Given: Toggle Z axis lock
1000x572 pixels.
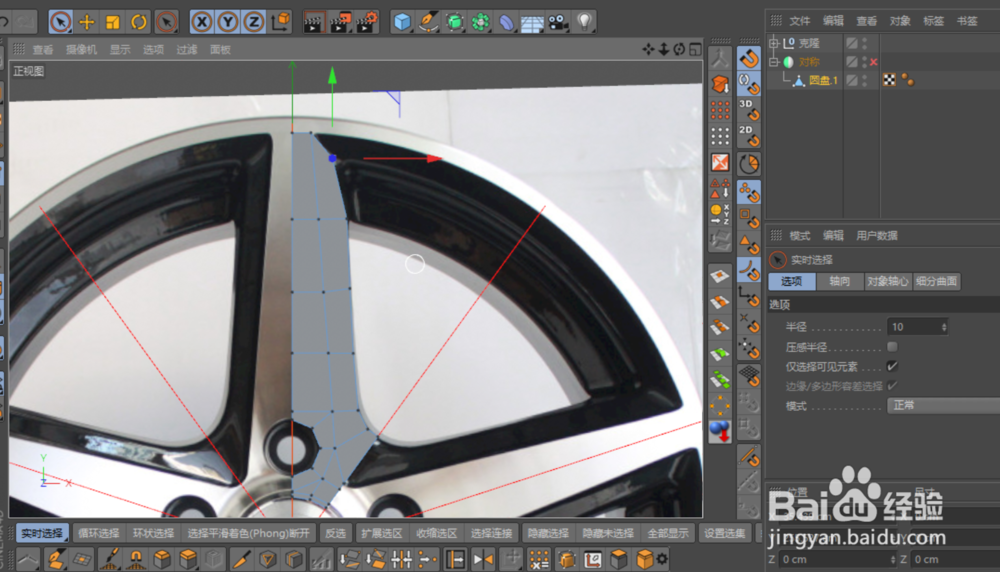Looking at the screenshot, I should tap(254, 22).
